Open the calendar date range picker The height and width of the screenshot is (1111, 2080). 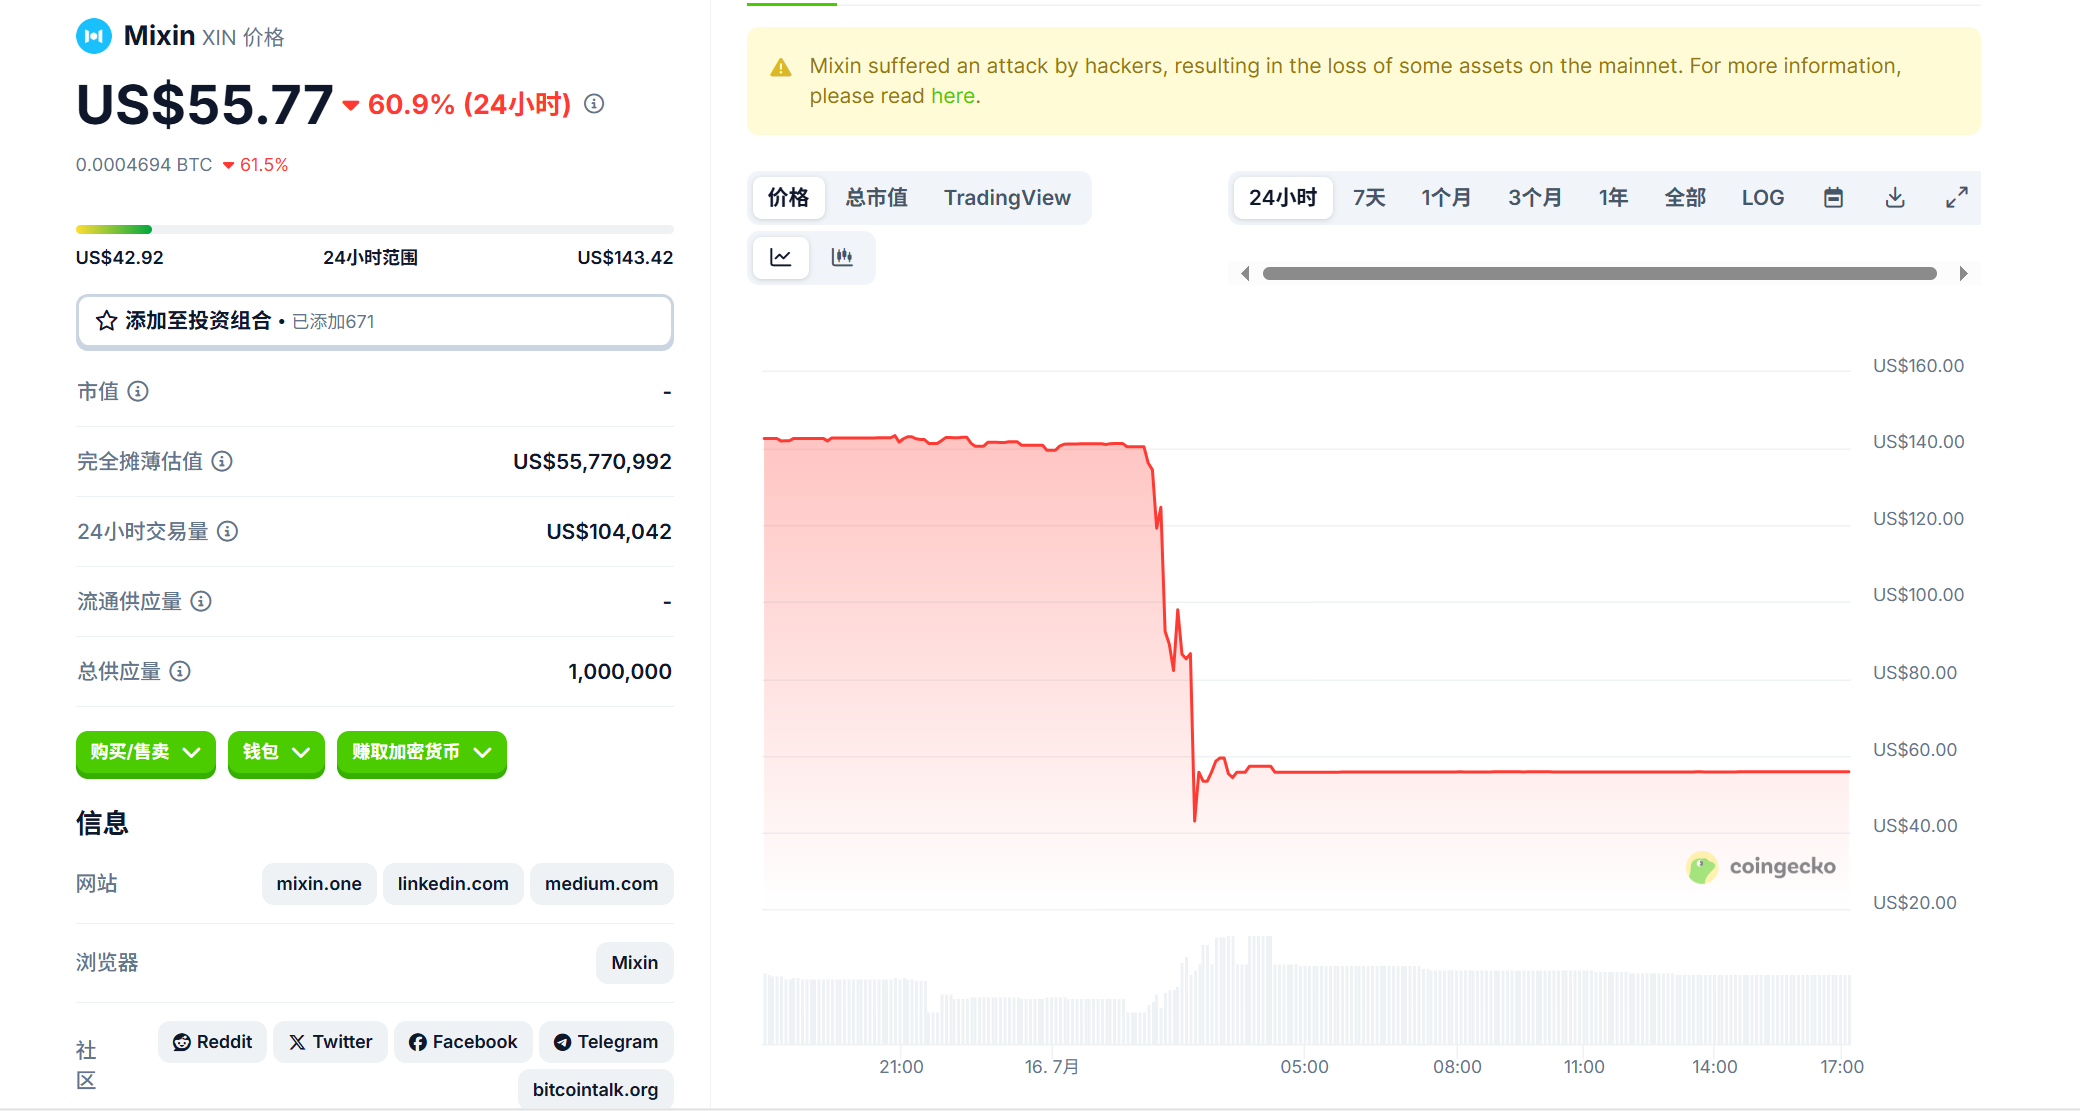[1833, 198]
